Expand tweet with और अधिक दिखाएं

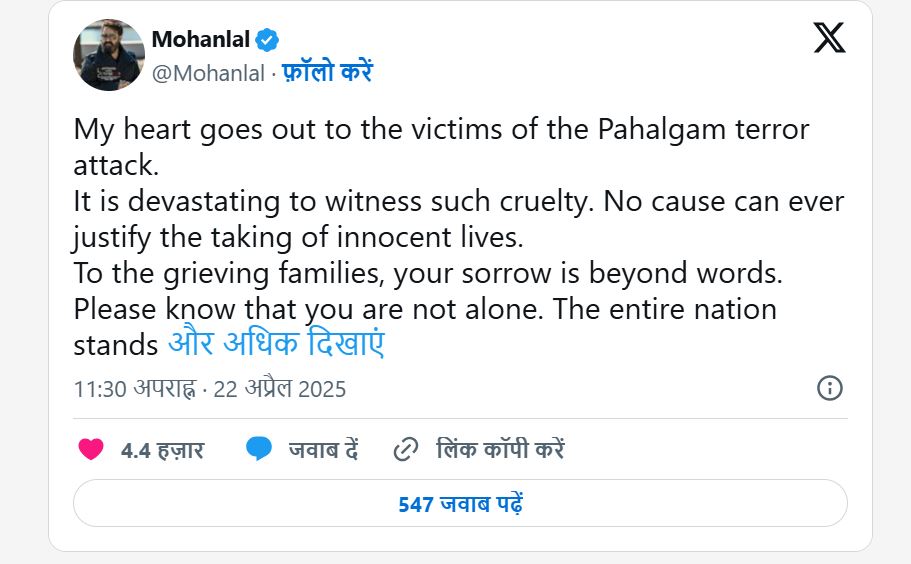[276, 344]
